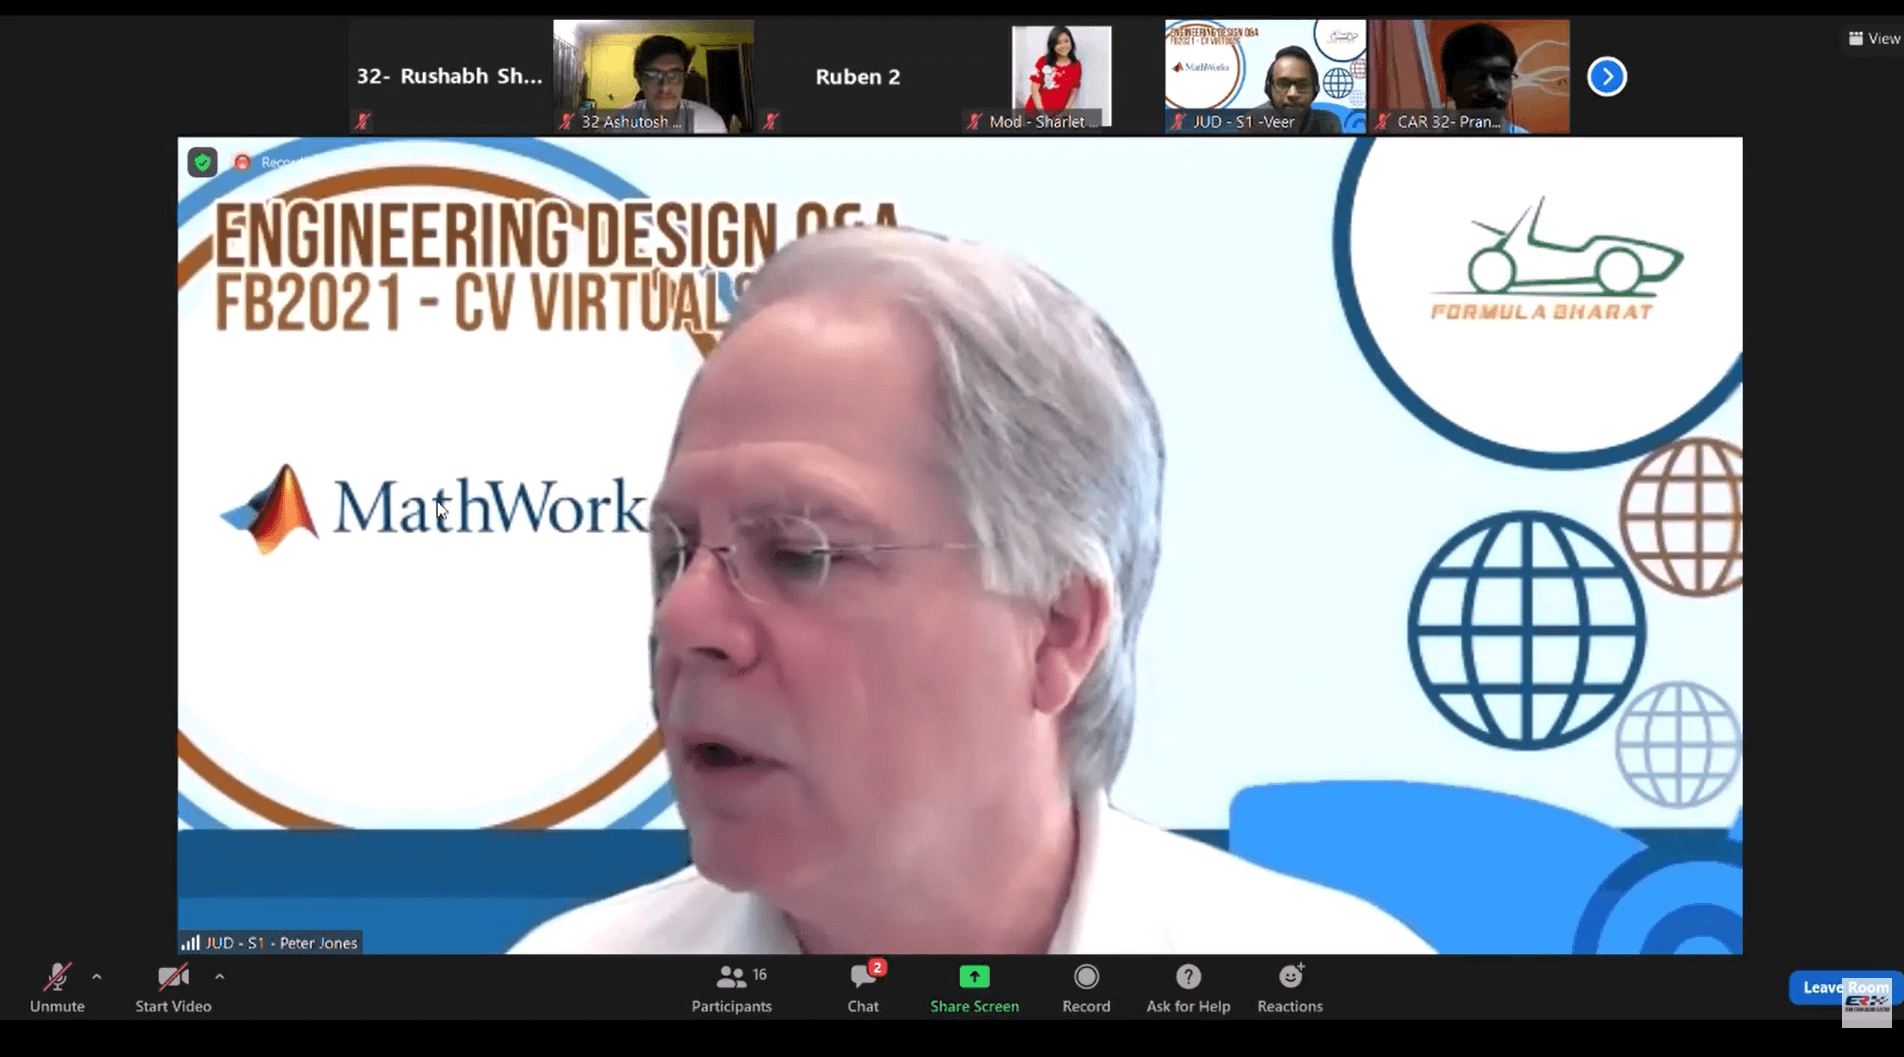The height and width of the screenshot is (1057, 1904).
Task: Start Video from the camera button
Action: (x=173, y=987)
